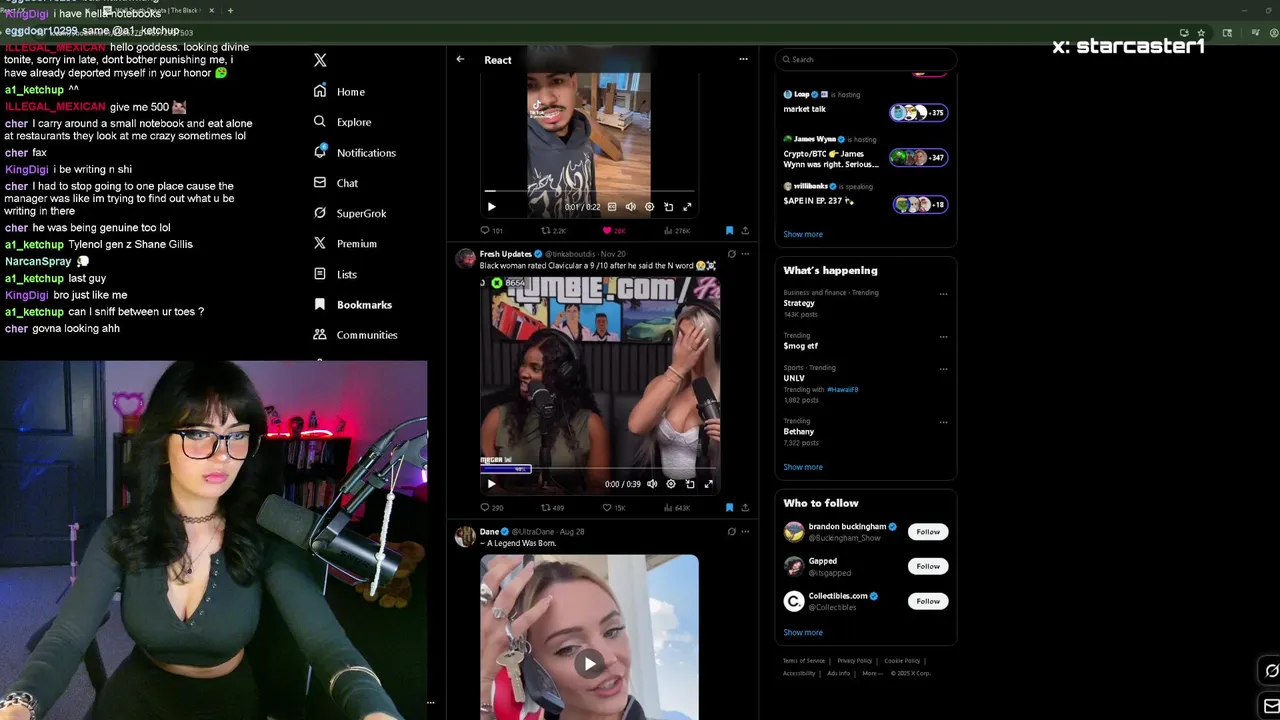The width and height of the screenshot is (1280, 720).
Task: Remove bookmark on the 643K views post
Action: tap(729, 508)
